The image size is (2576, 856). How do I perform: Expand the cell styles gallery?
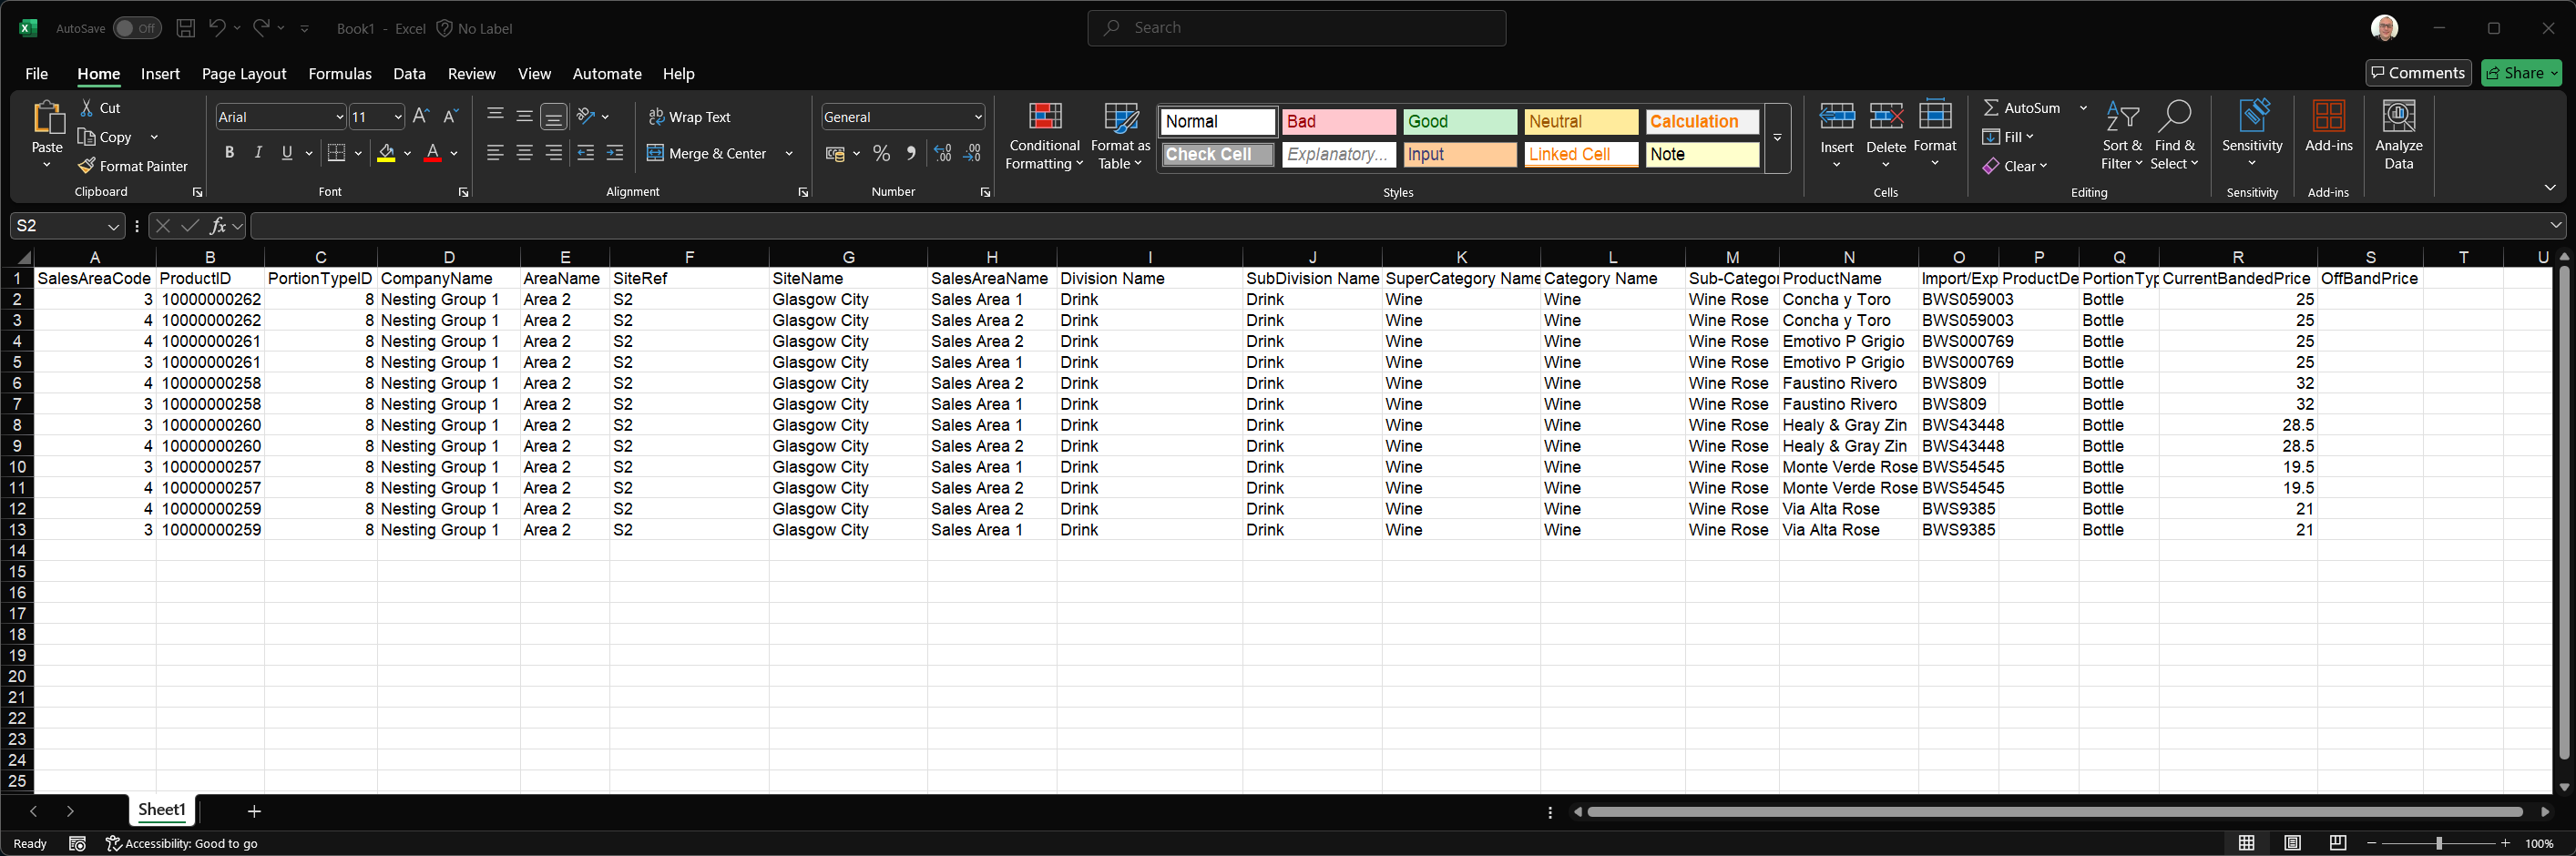[1777, 138]
